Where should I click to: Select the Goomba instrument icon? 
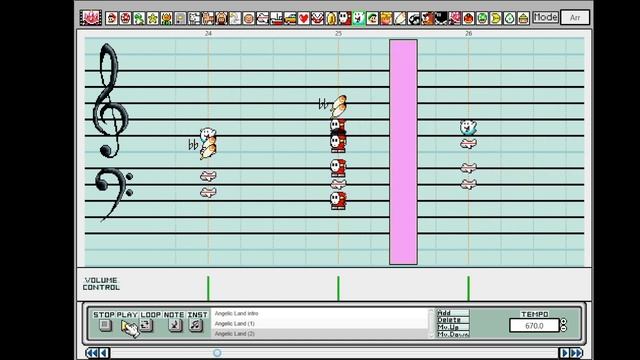pyautogui.click(x=427, y=18)
